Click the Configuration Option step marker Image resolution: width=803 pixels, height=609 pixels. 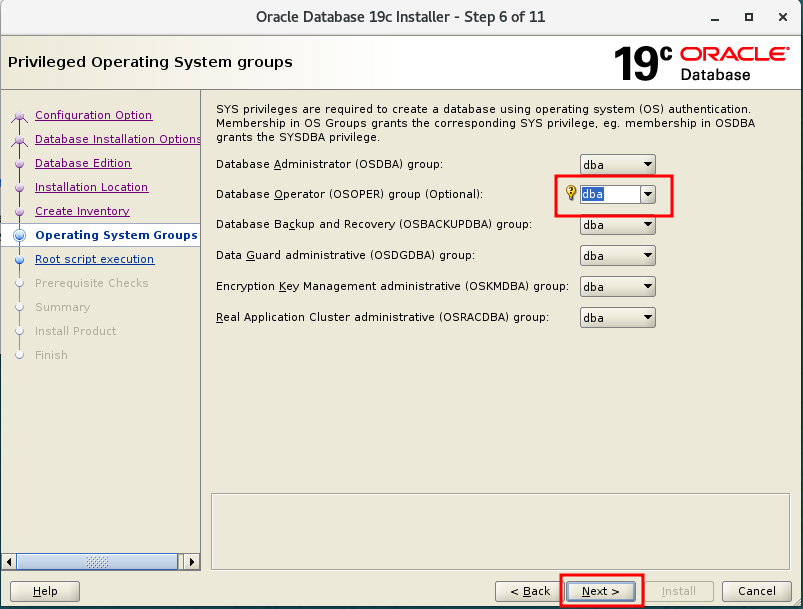[19, 116]
